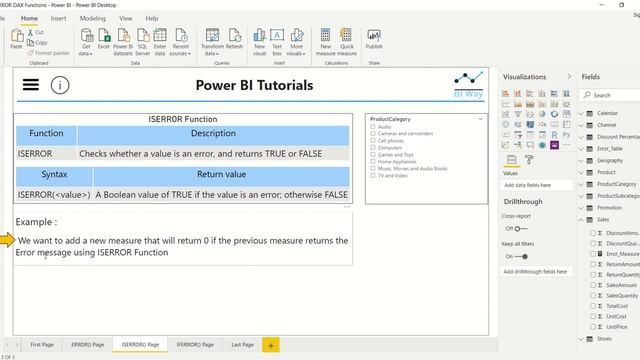Expand the Calendar table in Fields
This screenshot has height=360, width=640.
581,113
